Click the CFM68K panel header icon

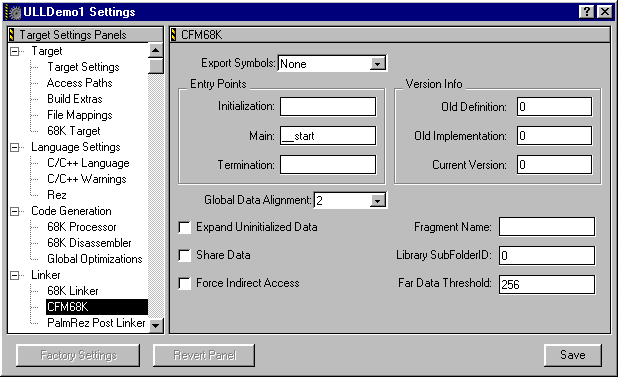(173, 35)
